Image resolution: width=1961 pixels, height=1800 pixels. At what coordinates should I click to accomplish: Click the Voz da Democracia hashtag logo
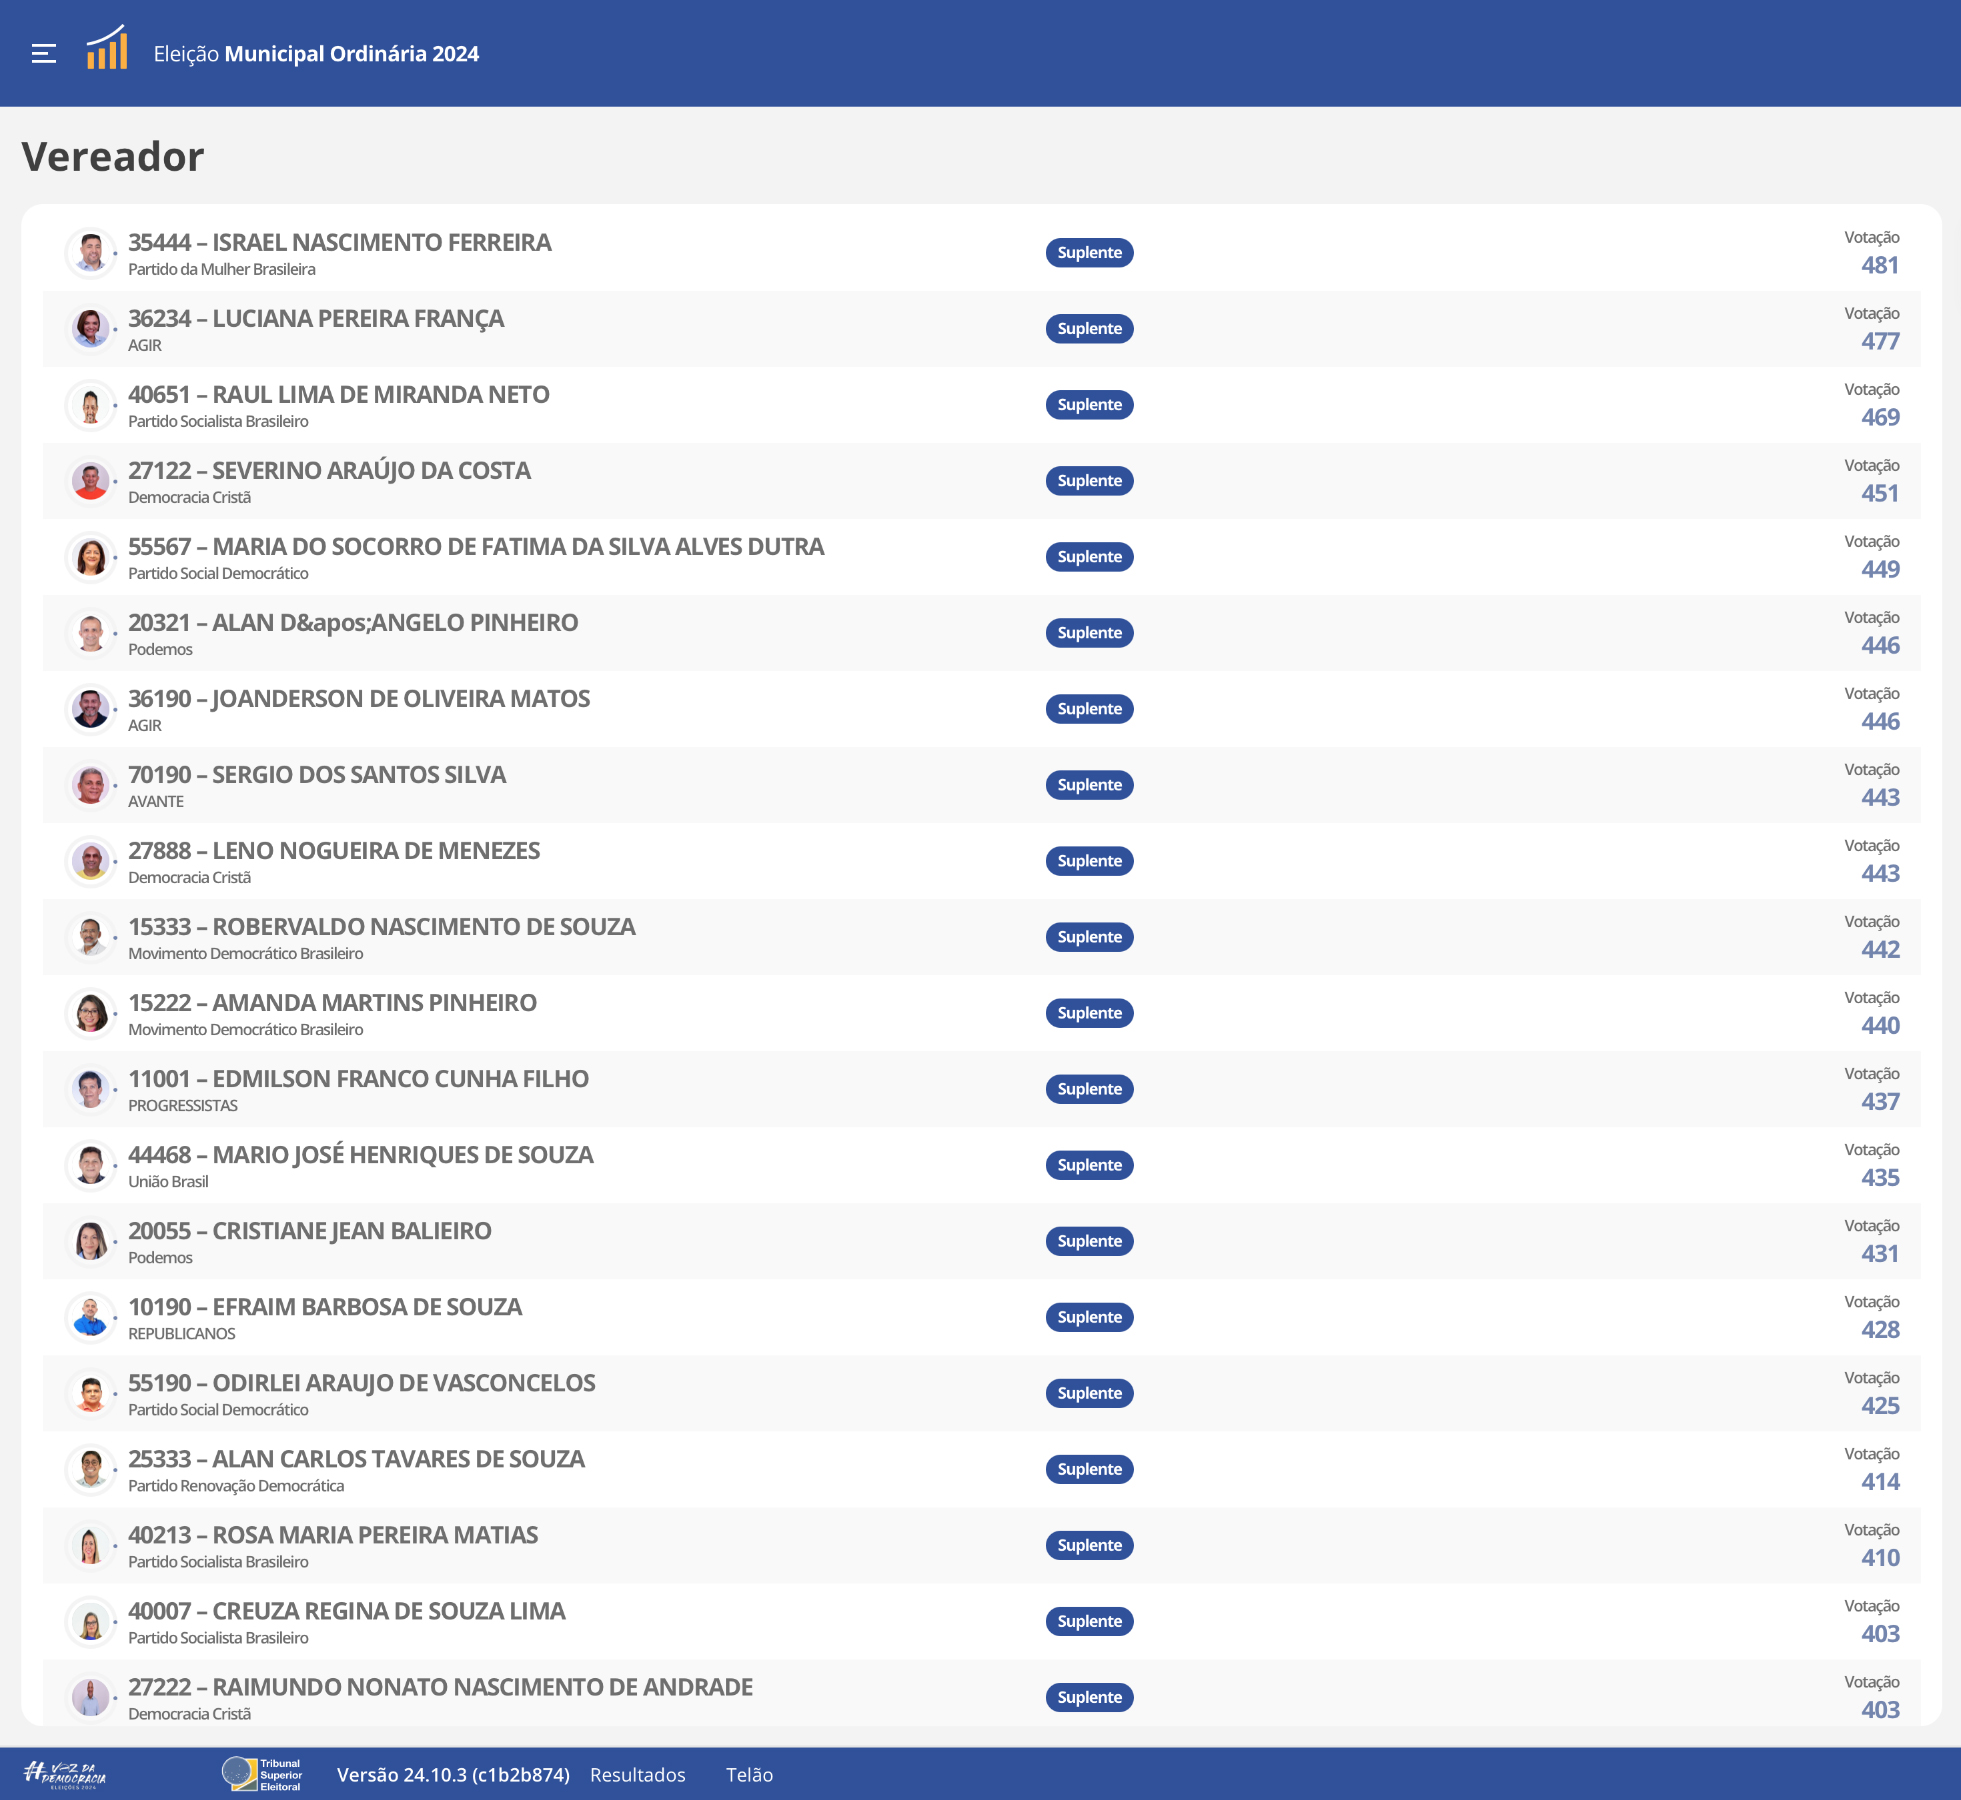click(x=65, y=1775)
